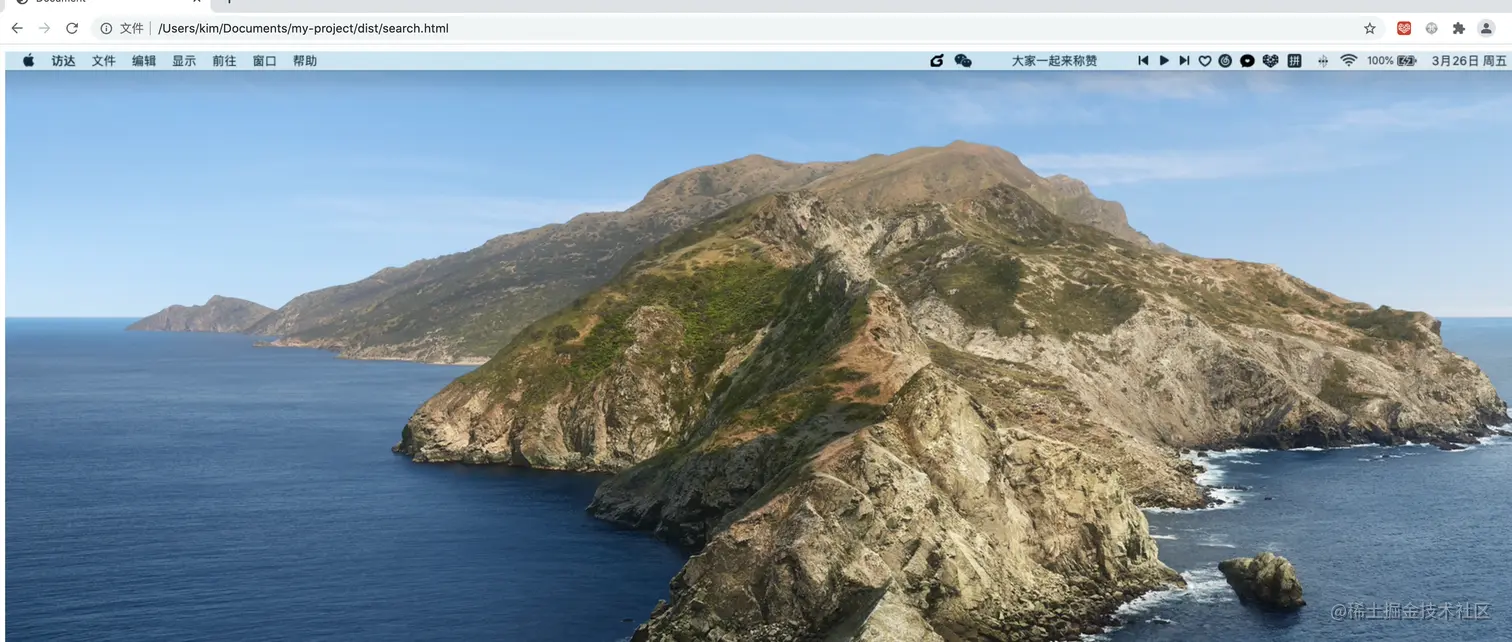Click the 100% battery indicator
Screen dimensions: 1512x642
coord(1392,61)
